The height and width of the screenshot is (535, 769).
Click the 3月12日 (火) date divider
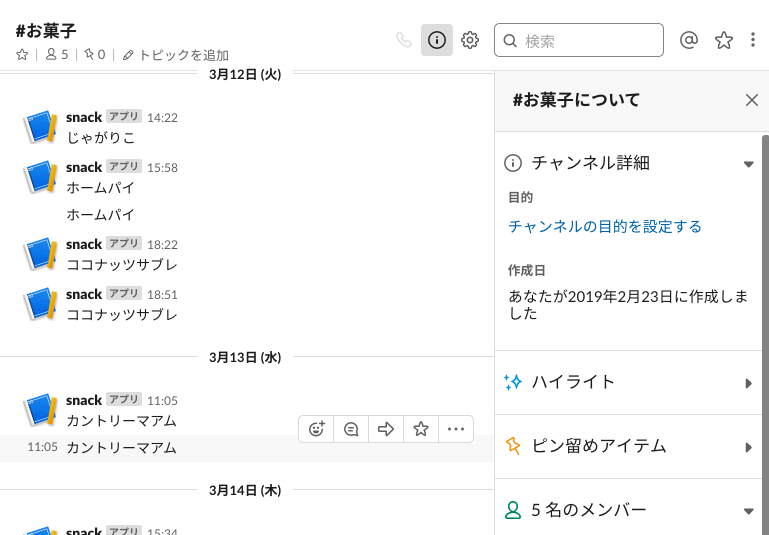[245, 75]
